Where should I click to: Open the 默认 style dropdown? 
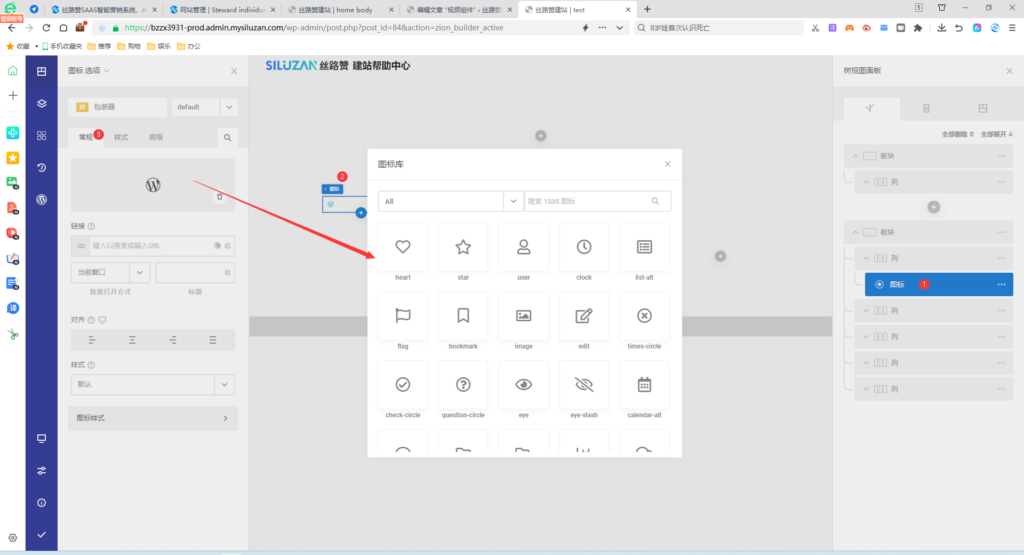226,384
